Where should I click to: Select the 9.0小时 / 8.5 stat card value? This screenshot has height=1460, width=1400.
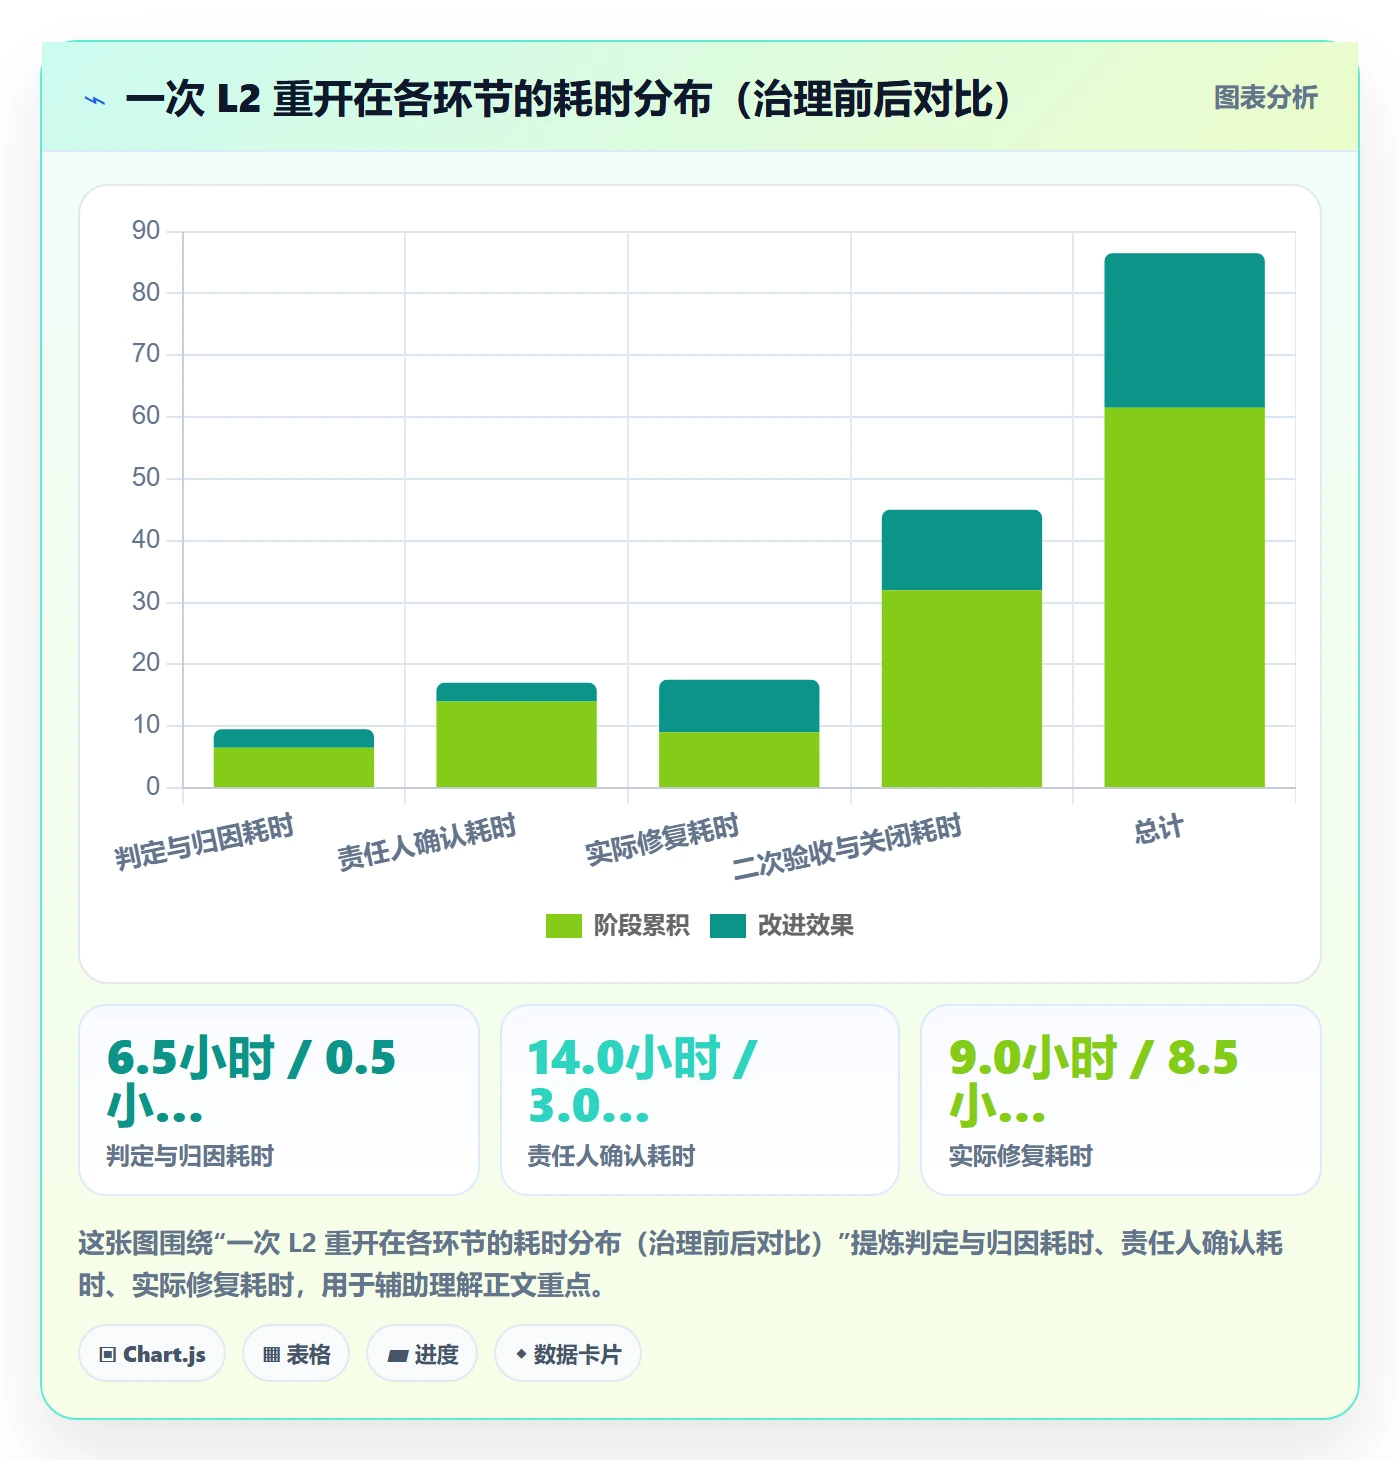point(1093,1082)
